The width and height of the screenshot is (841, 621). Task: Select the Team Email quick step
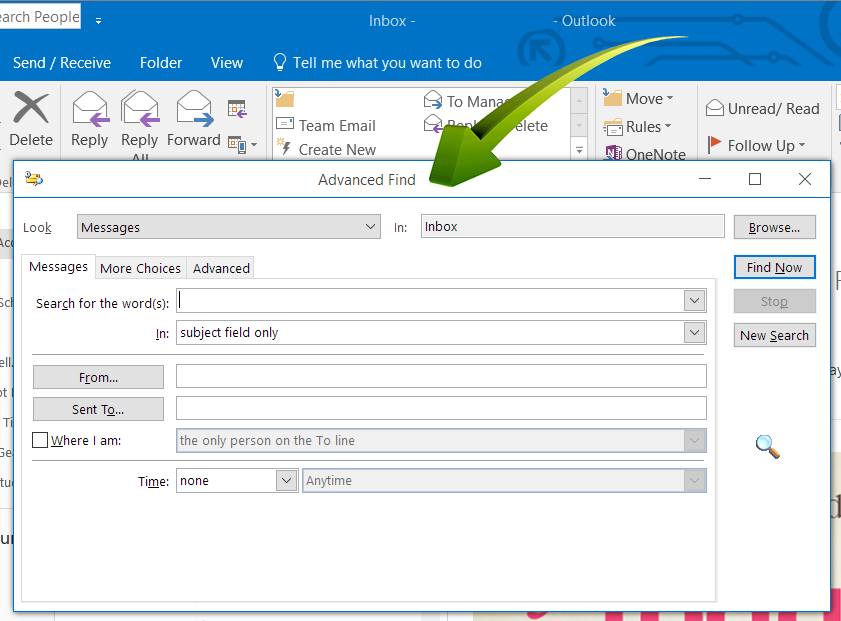coord(326,125)
